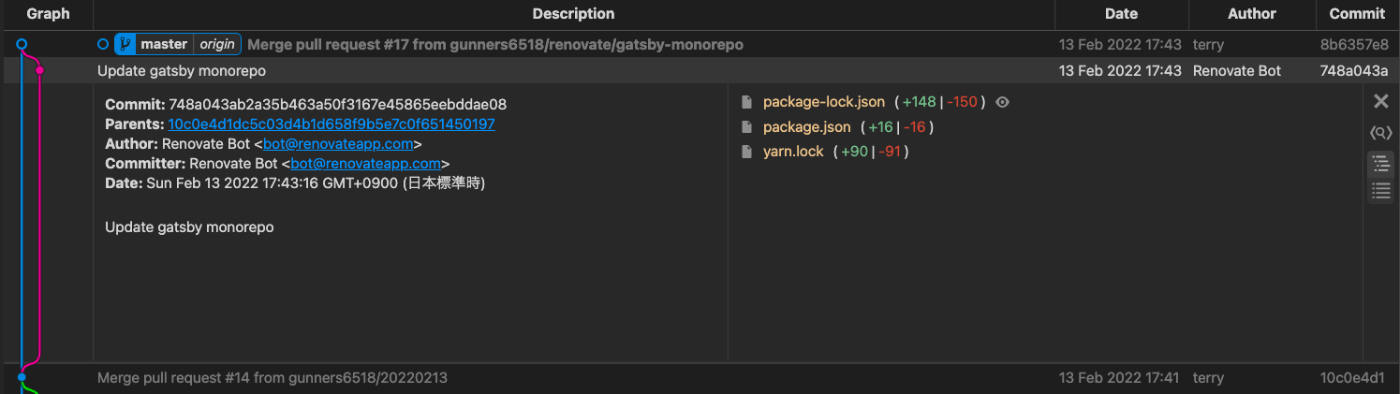Open yarn.lock file diff
This screenshot has height=394, width=1400.
[x=793, y=152]
